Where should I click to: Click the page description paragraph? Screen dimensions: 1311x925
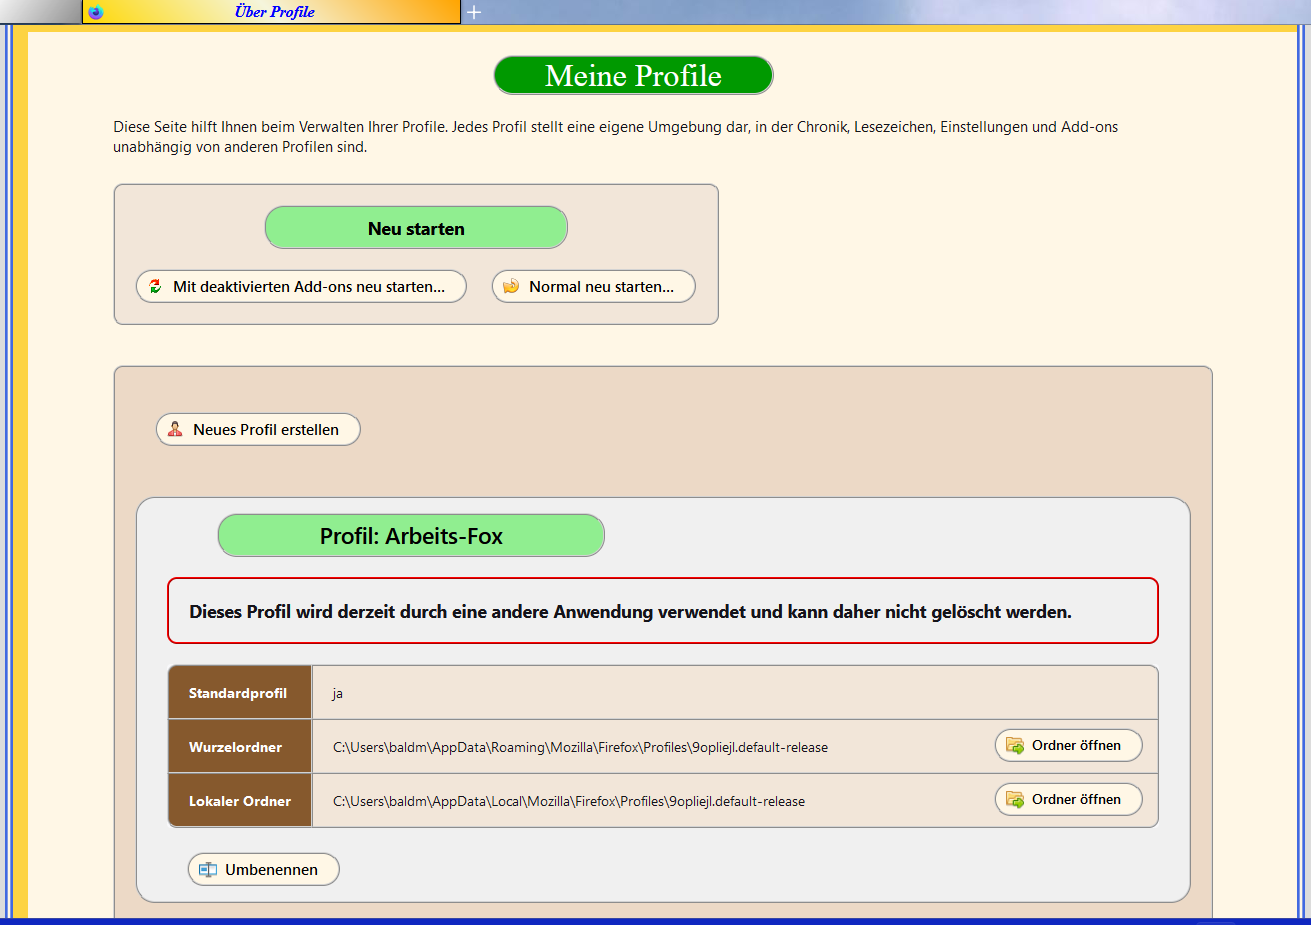point(616,137)
